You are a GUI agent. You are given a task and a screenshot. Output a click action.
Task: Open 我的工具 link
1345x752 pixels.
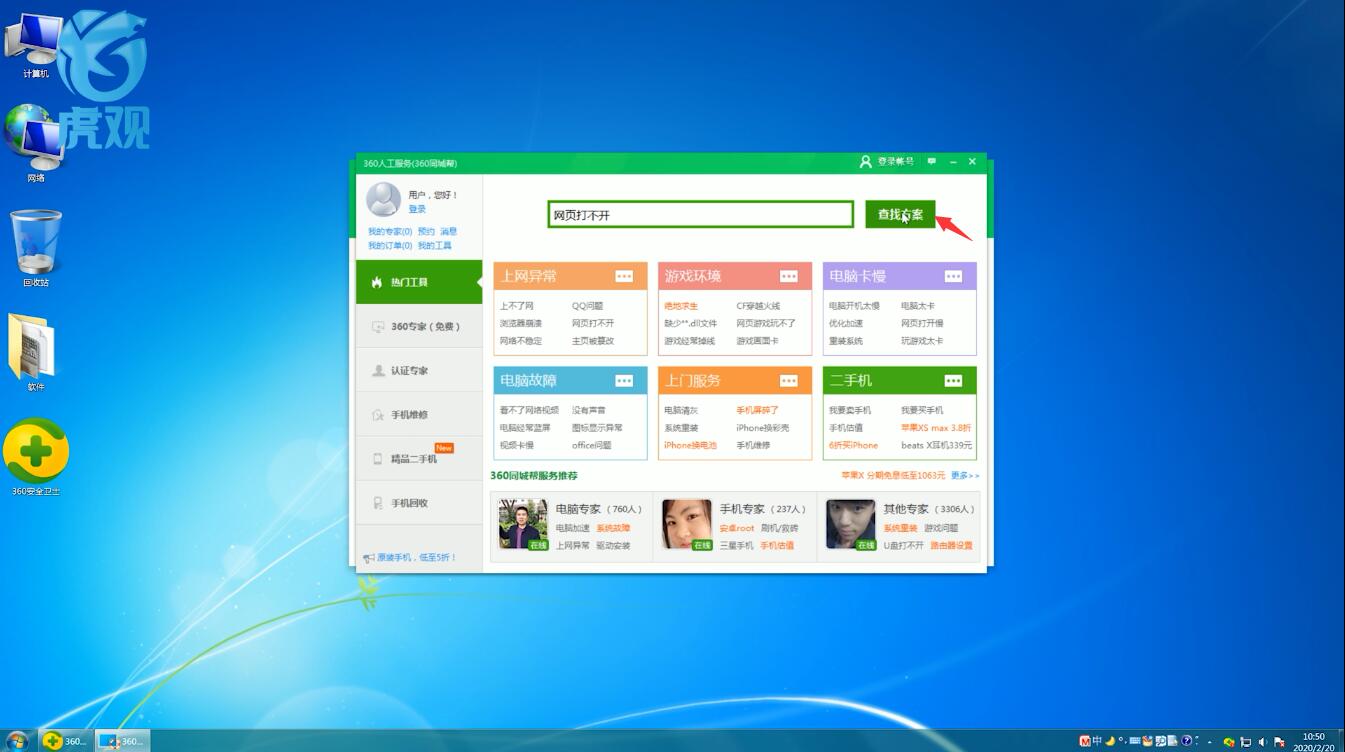tap(435, 245)
